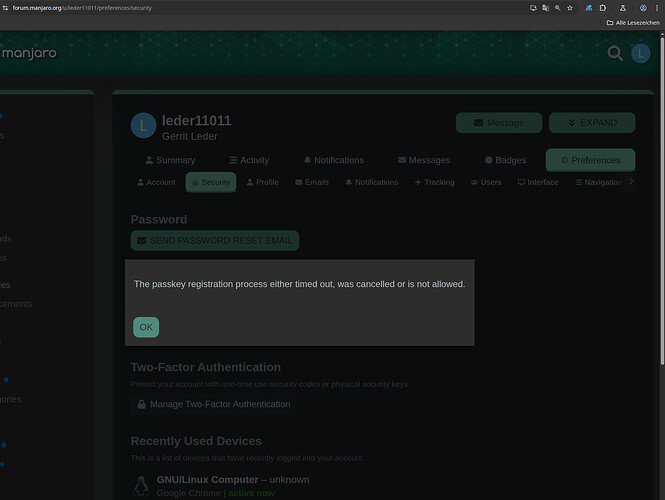Click the site information icon beside the URL

coord(5,8)
